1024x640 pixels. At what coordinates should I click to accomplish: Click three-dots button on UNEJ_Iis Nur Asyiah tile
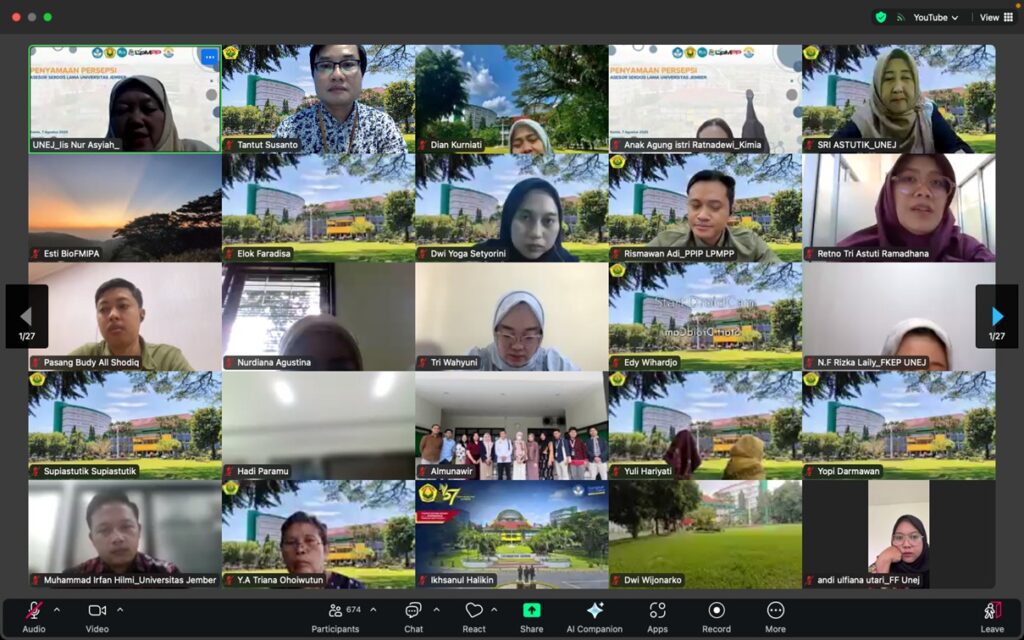point(209,58)
